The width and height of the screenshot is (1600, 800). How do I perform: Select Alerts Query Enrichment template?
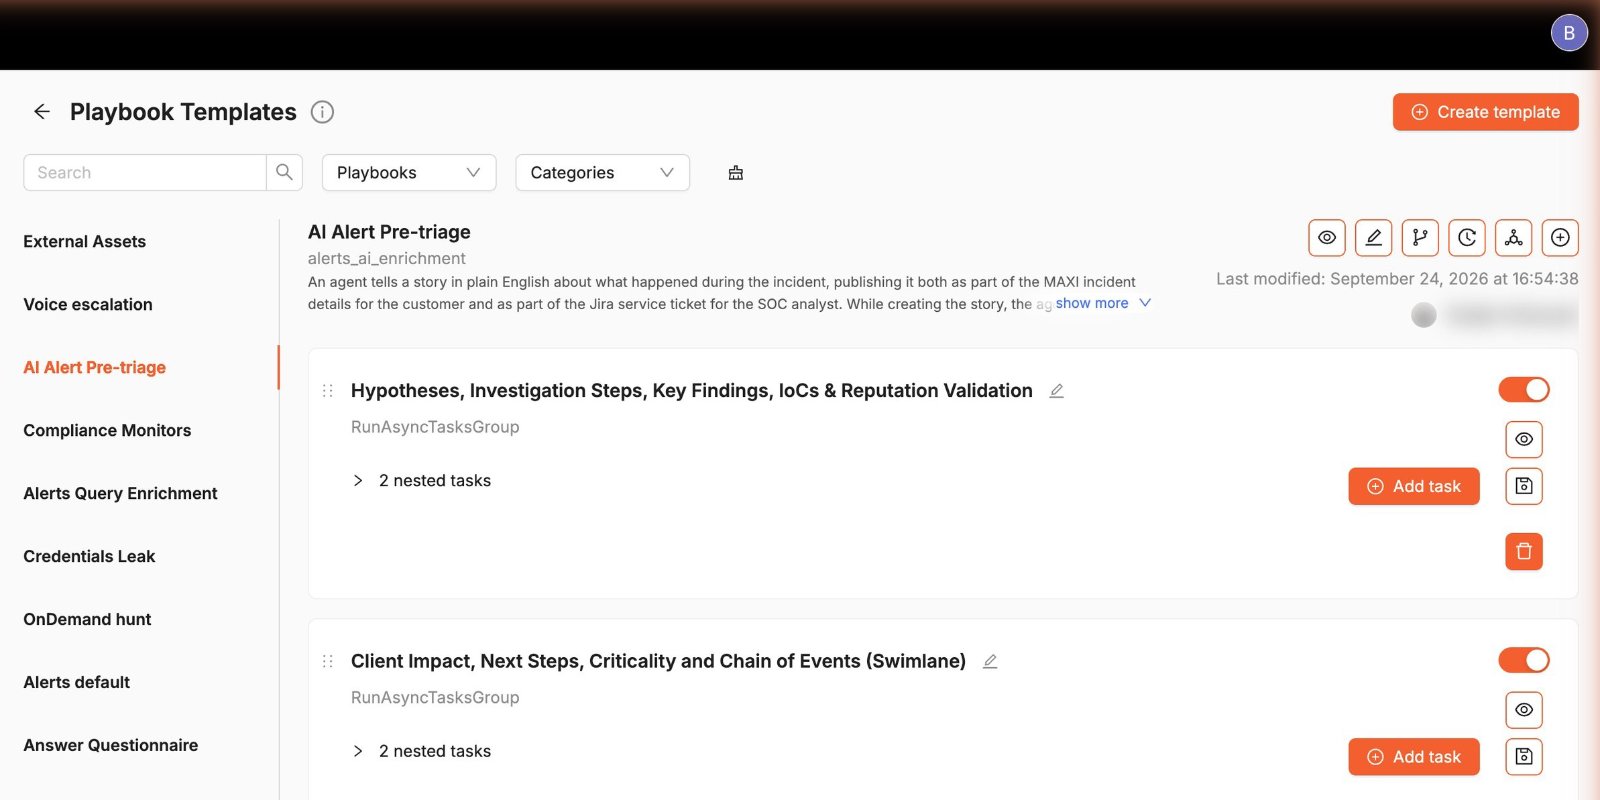tap(120, 493)
